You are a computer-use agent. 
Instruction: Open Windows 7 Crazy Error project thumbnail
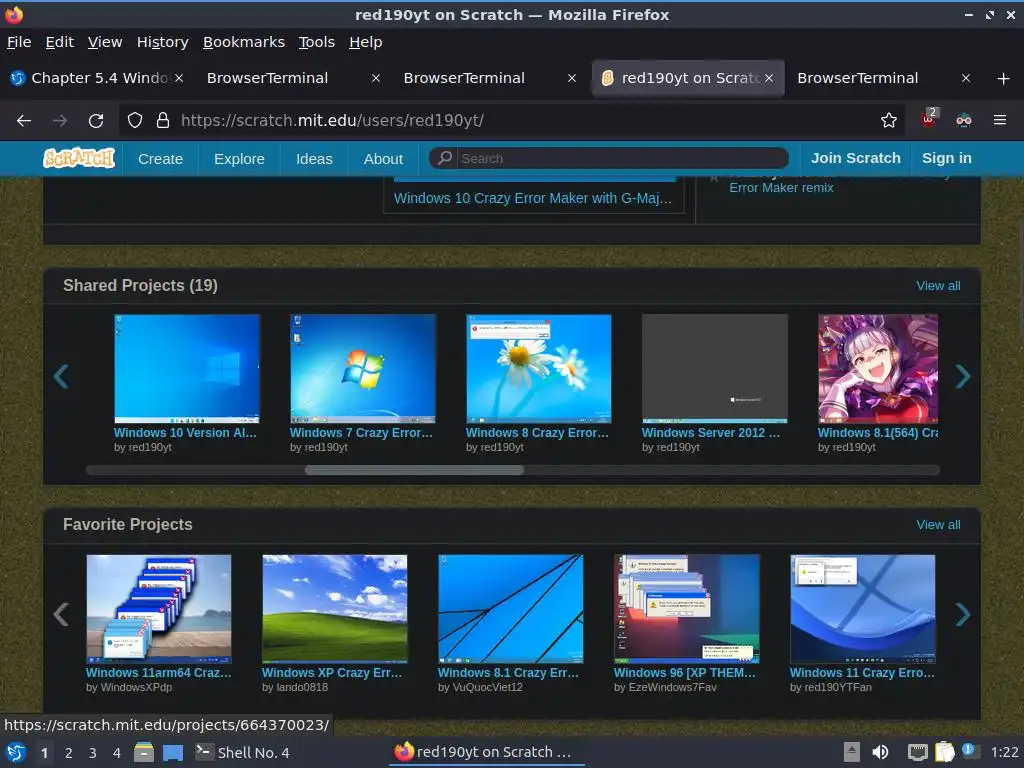pos(362,369)
